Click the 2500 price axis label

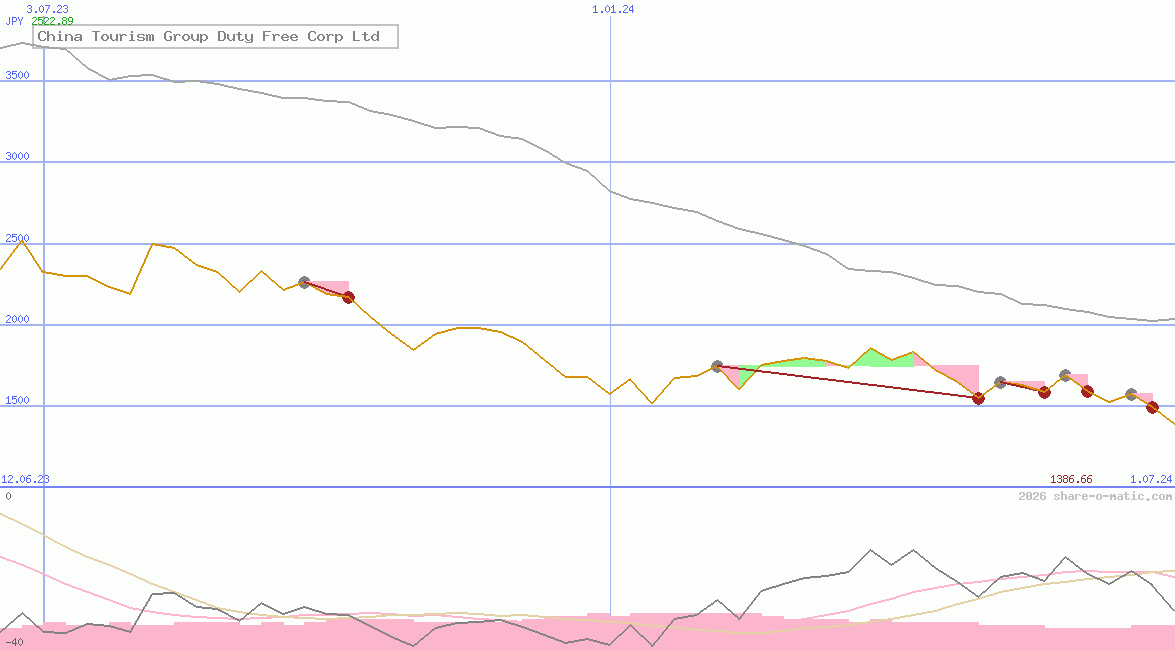pyautogui.click(x=17, y=238)
